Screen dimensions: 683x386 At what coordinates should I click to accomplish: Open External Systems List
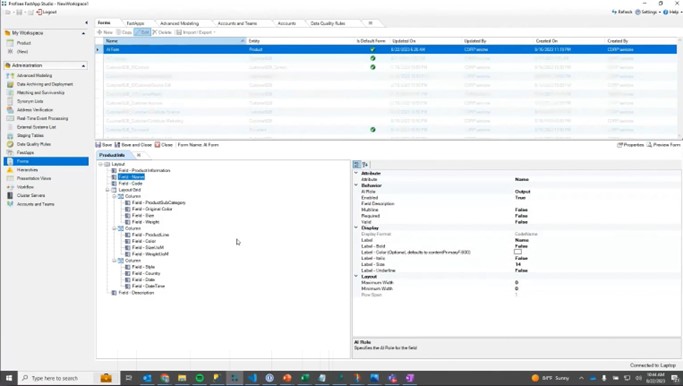[36, 127]
